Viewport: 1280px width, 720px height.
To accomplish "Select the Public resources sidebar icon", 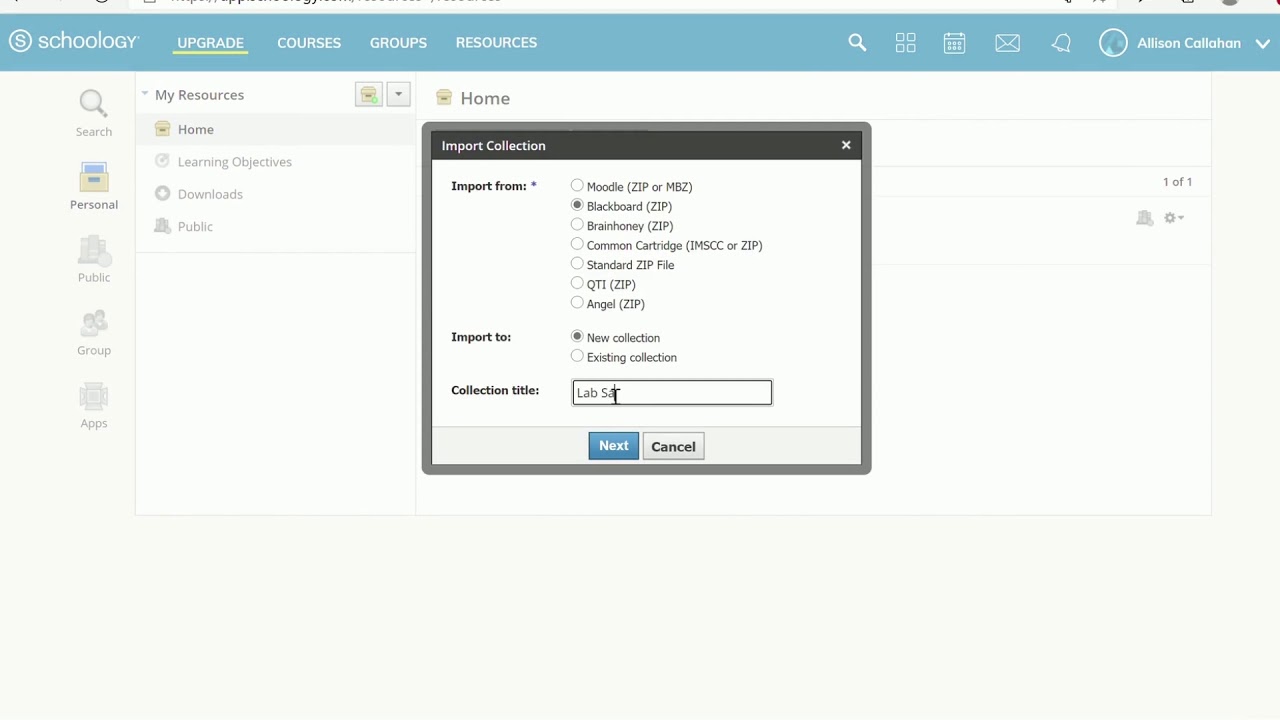I will coord(94,259).
